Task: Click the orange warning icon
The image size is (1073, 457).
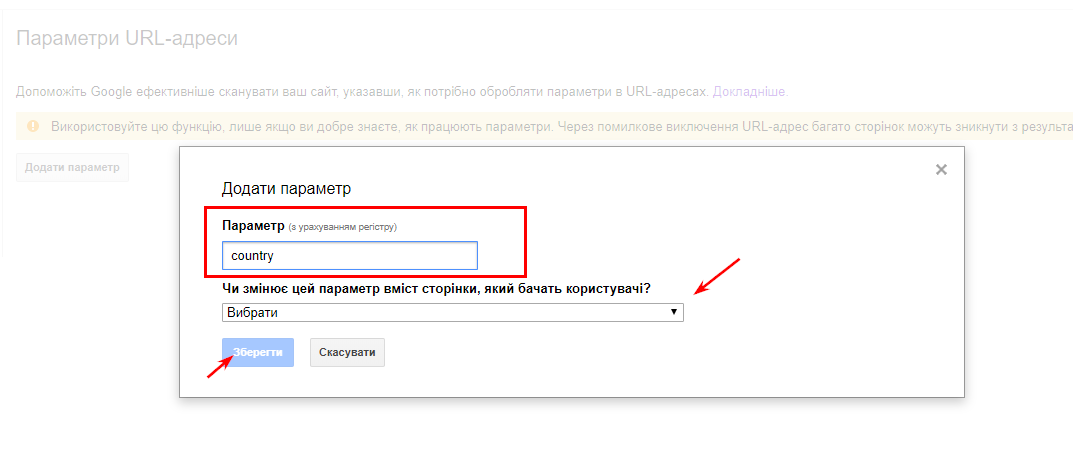Action: point(33,126)
